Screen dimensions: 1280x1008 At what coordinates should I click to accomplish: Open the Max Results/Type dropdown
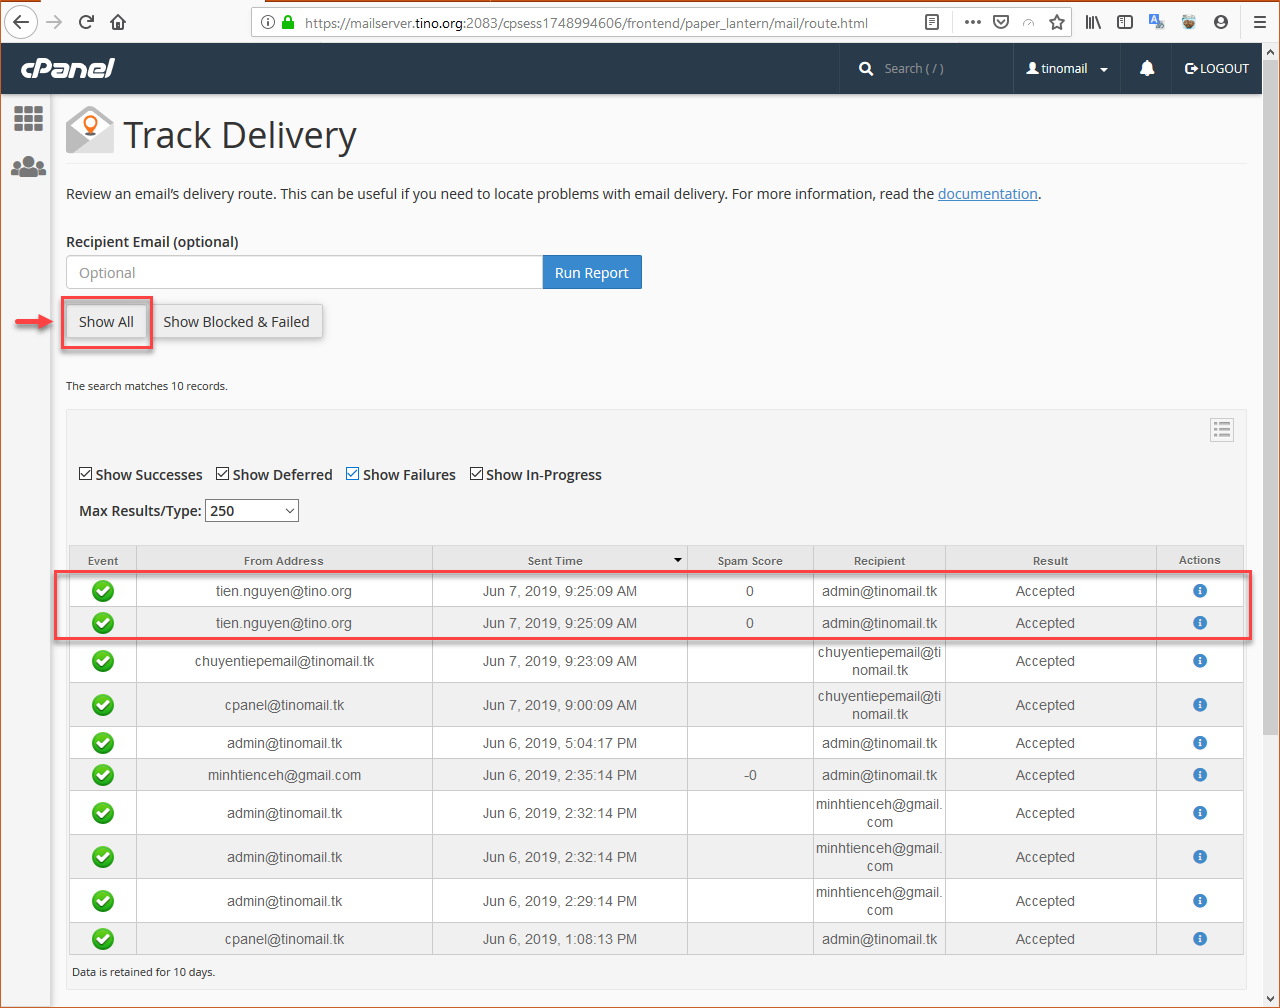coord(252,511)
